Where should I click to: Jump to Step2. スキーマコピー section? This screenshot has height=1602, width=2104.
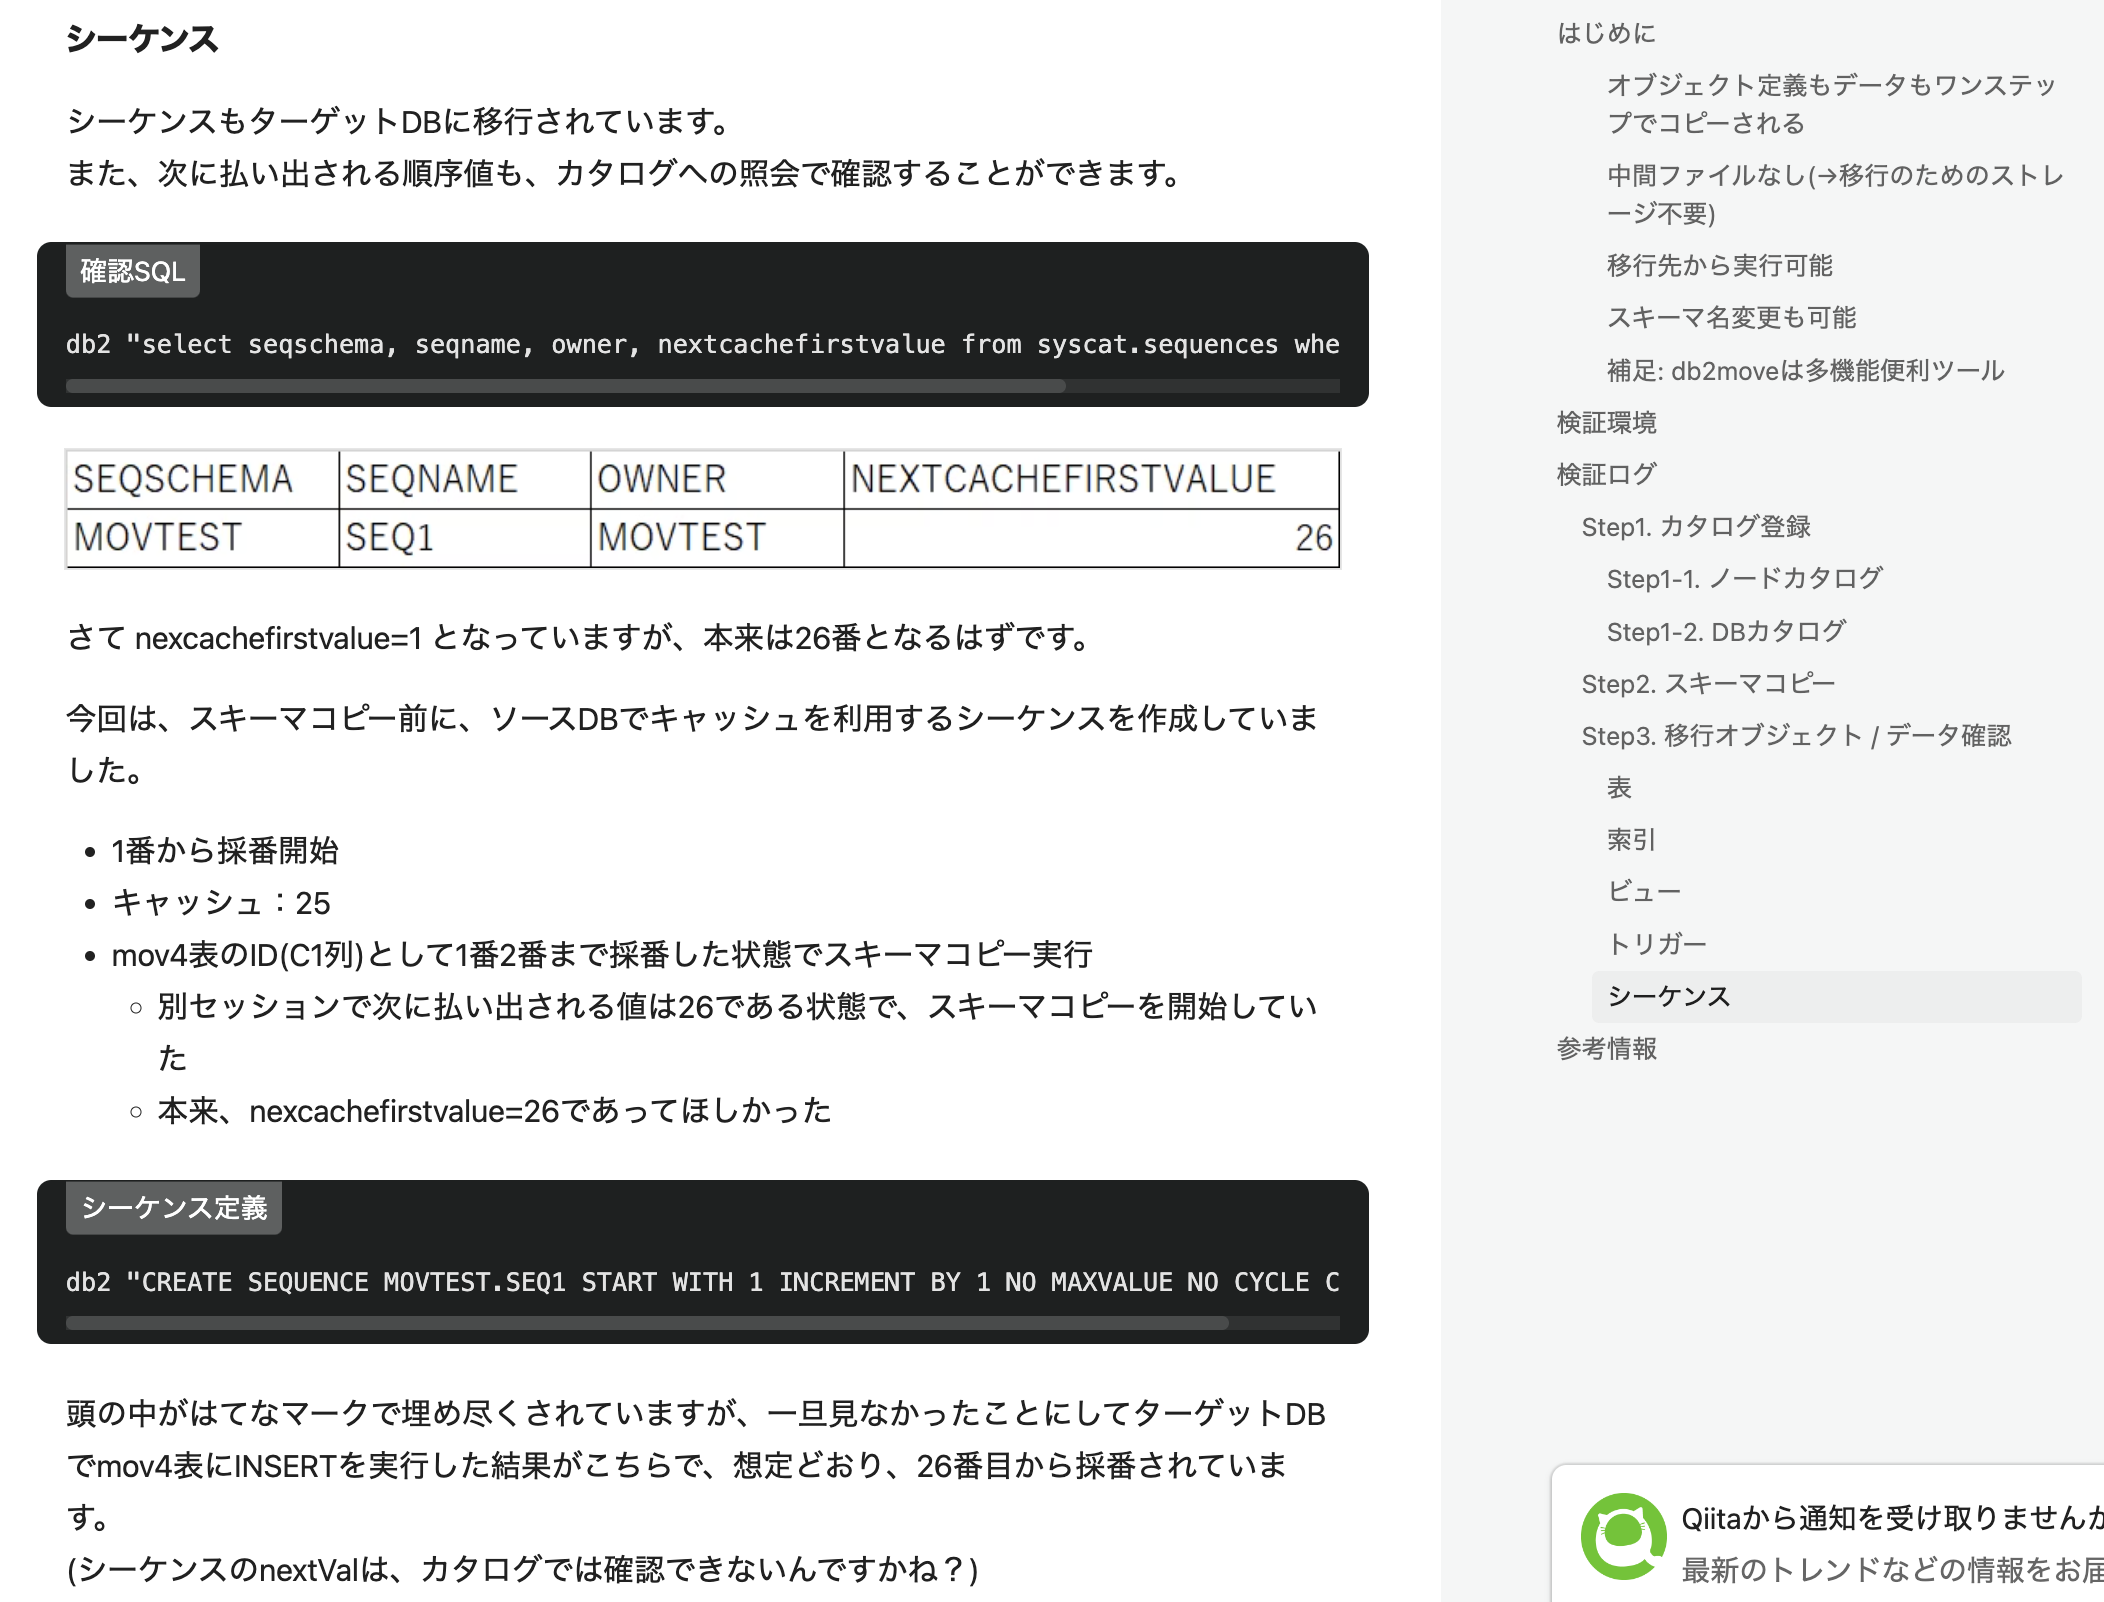(1708, 683)
